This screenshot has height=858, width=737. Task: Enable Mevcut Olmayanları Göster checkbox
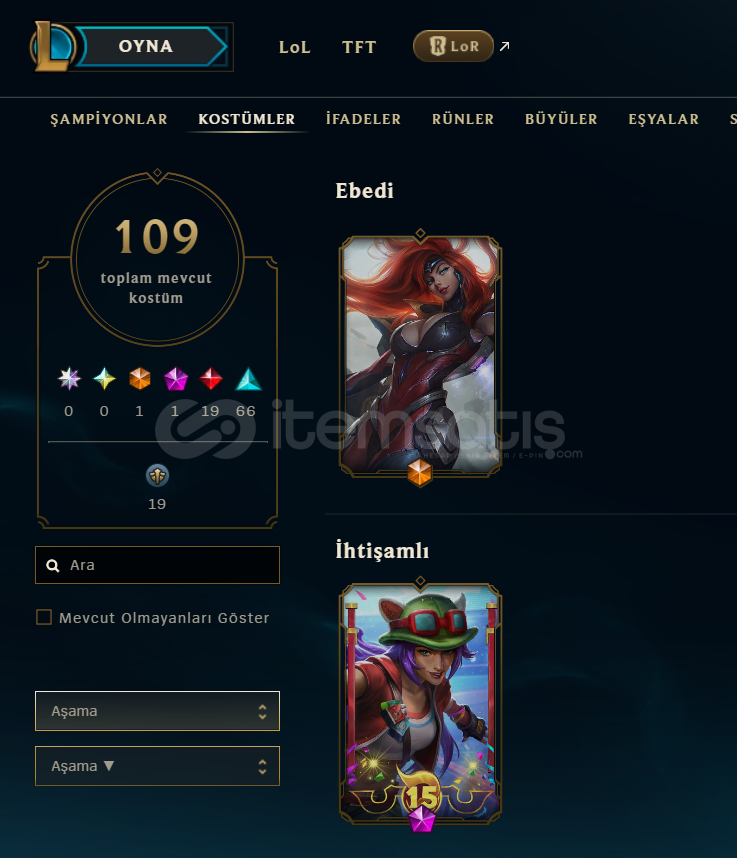point(44,617)
